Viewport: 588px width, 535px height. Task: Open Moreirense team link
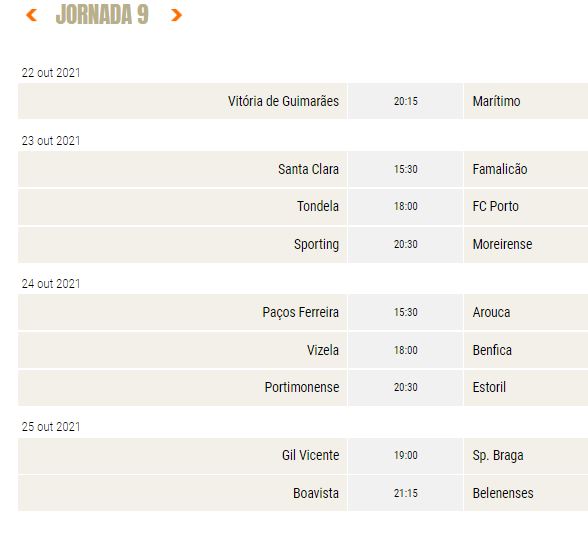[502, 244]
